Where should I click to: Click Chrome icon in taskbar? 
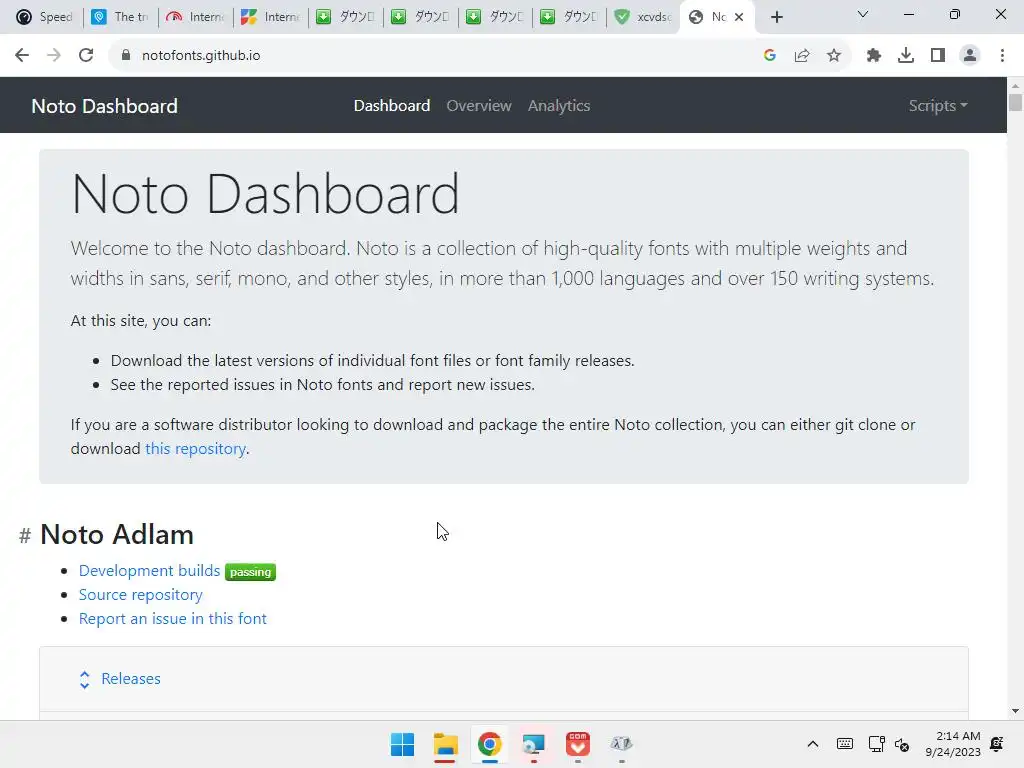(489, 744)
